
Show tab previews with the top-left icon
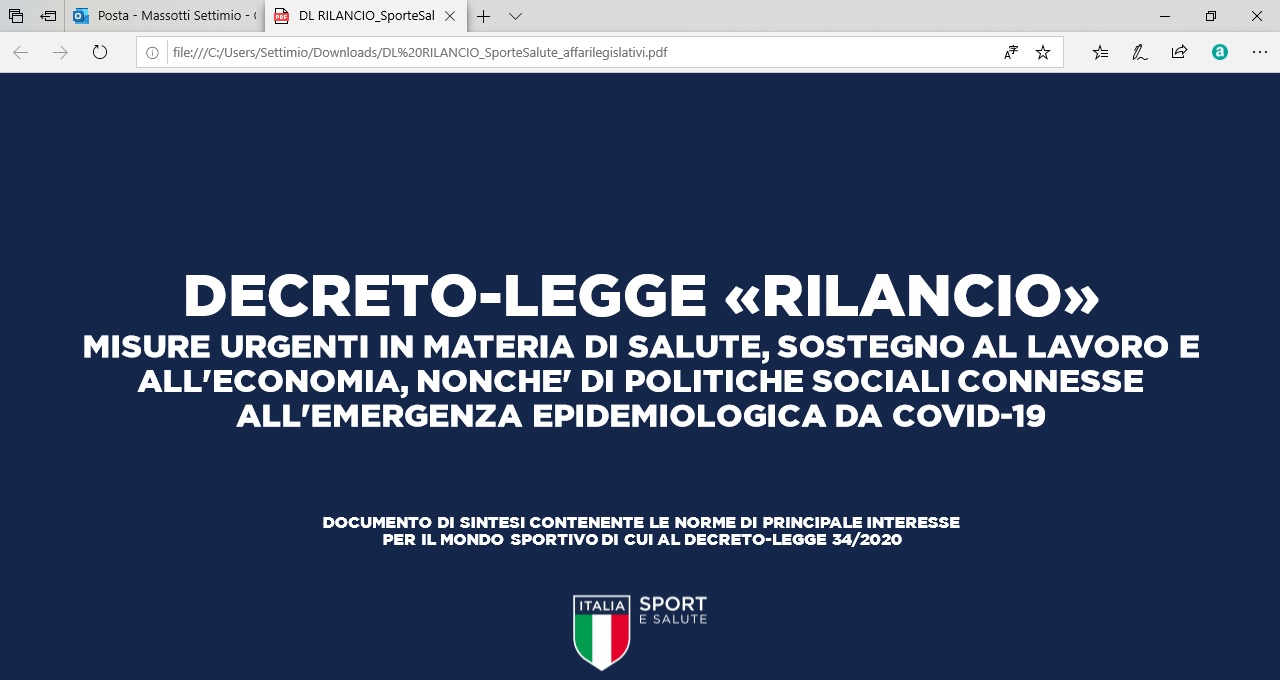click(x=14, y=16)
